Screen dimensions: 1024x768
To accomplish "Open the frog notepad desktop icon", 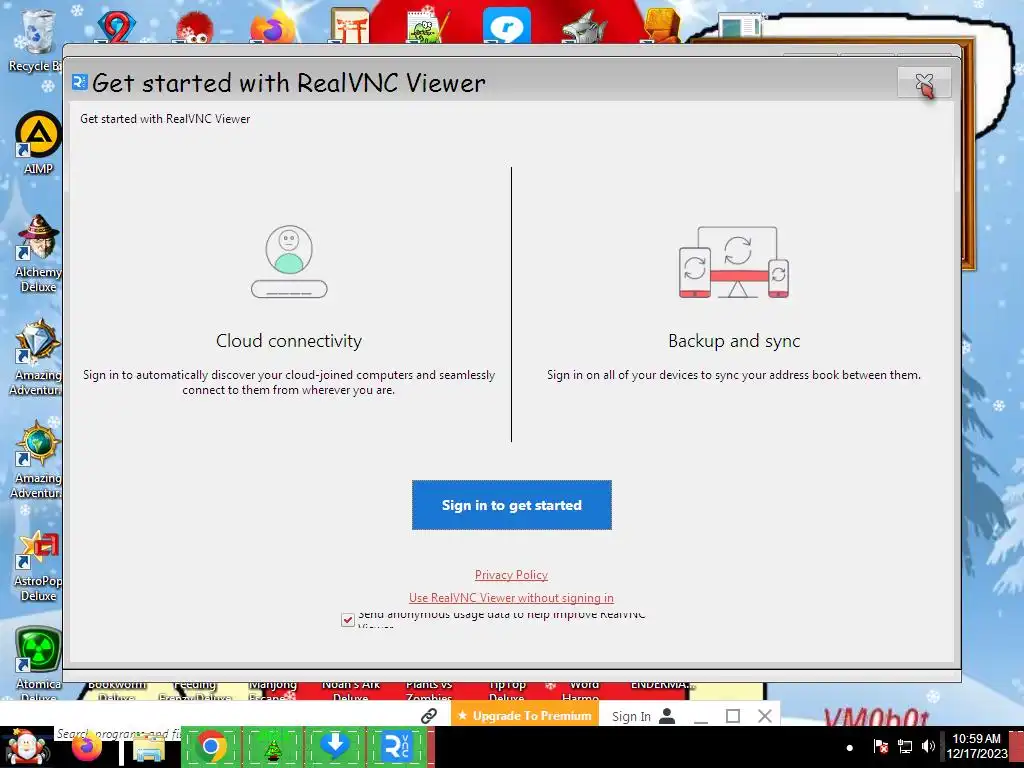I will click(428, 27).
